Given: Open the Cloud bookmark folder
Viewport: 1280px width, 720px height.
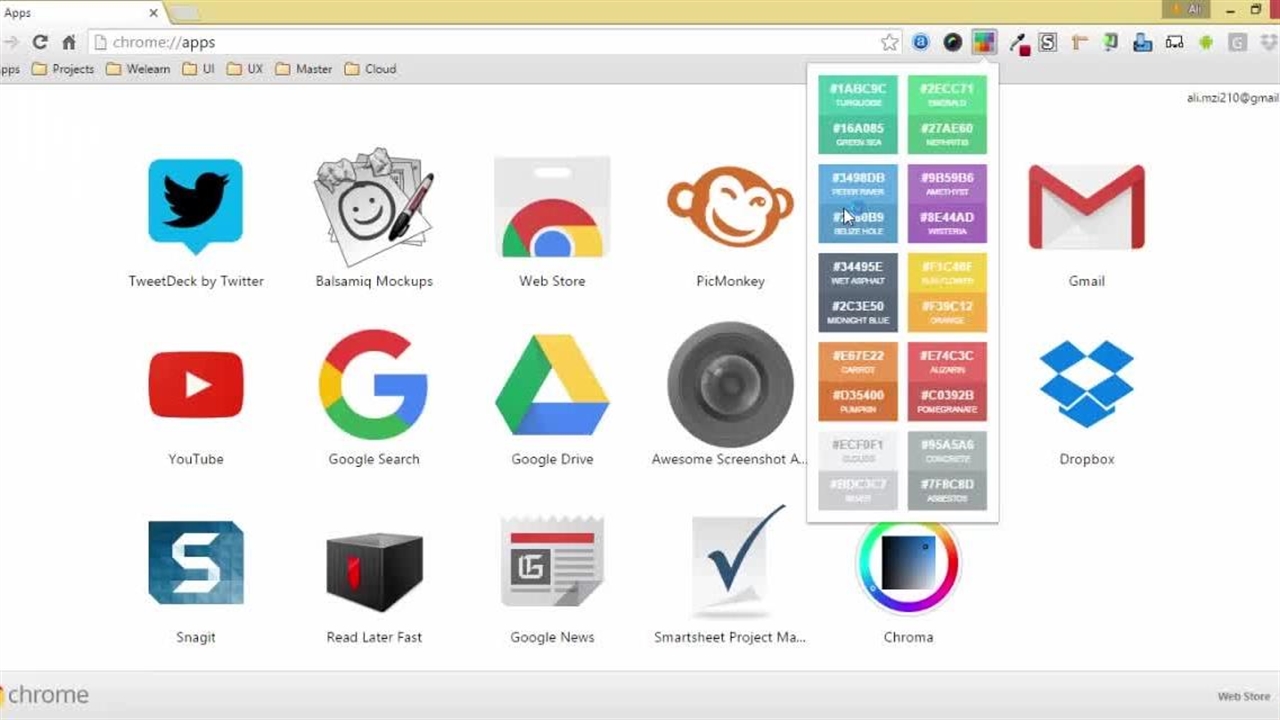Looking at the screenshot, I should point(370,69).
